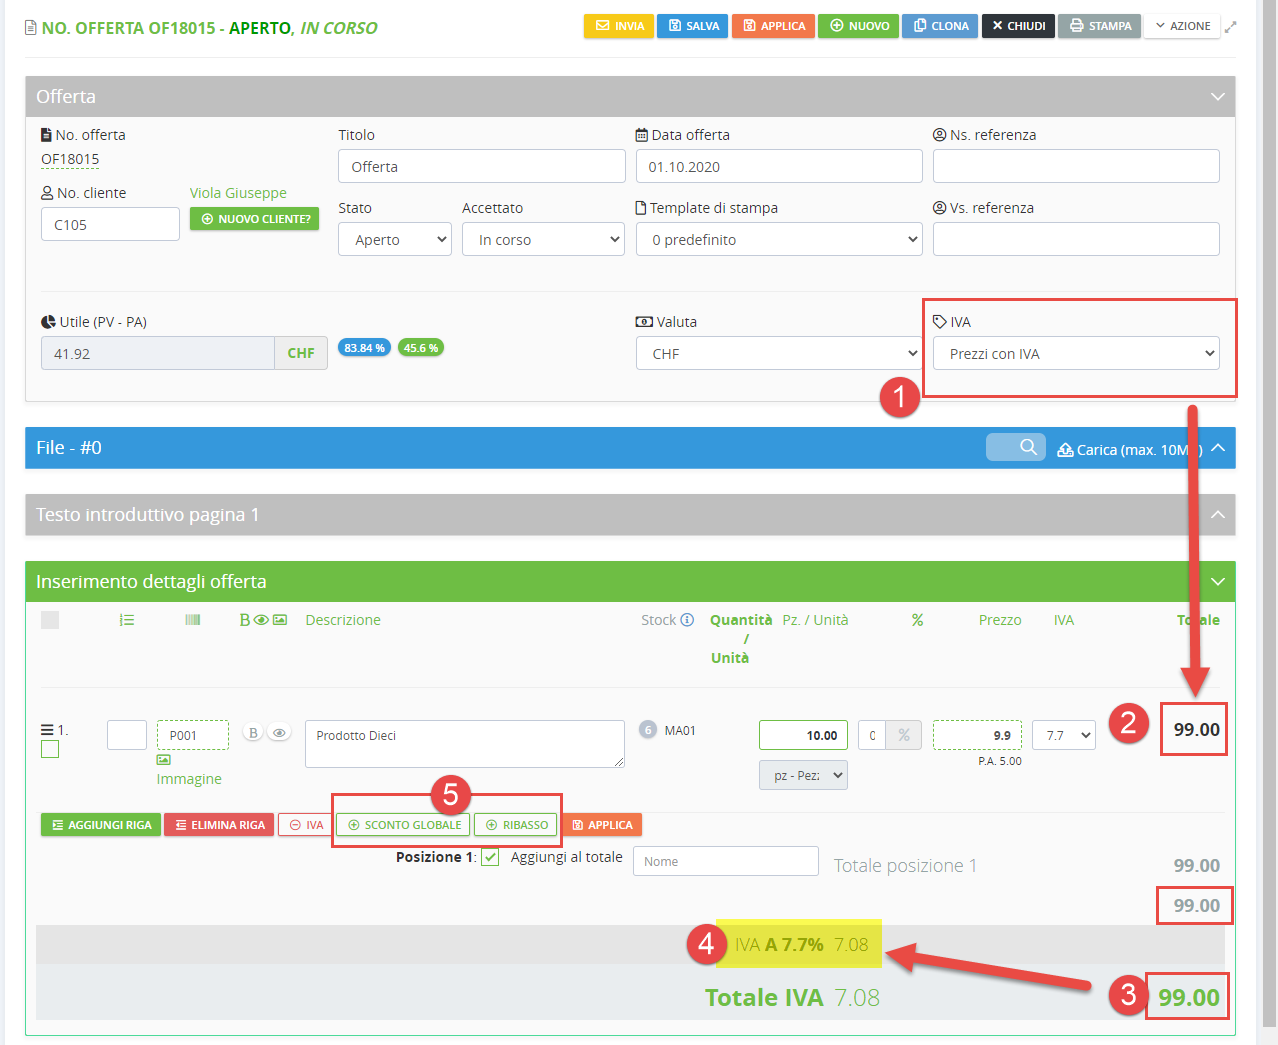Open the IVA 'Prezzi con IVA' dropdown
Viewport: 1278px width, 1045px height.
(x=1076, y=354)
